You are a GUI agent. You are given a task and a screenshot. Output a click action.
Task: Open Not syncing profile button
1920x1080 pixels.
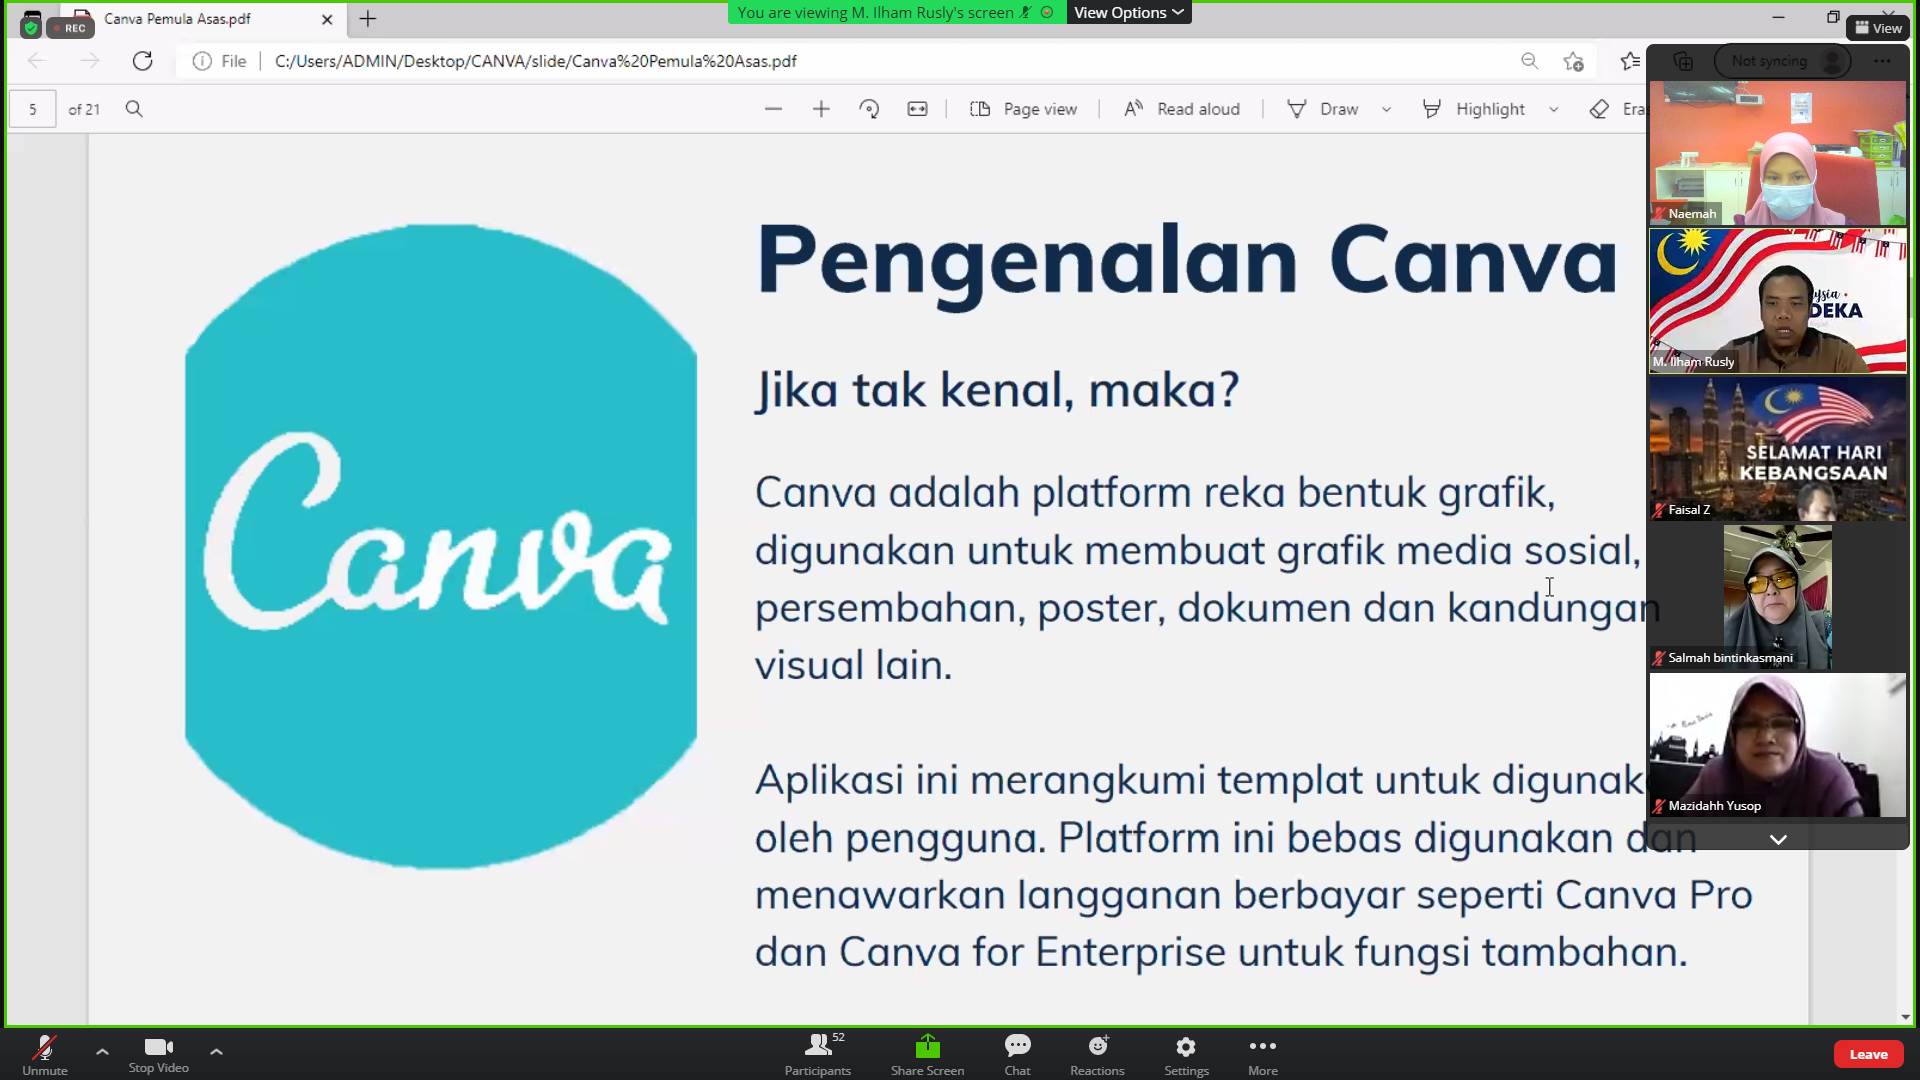click(x=1783, y=61)
